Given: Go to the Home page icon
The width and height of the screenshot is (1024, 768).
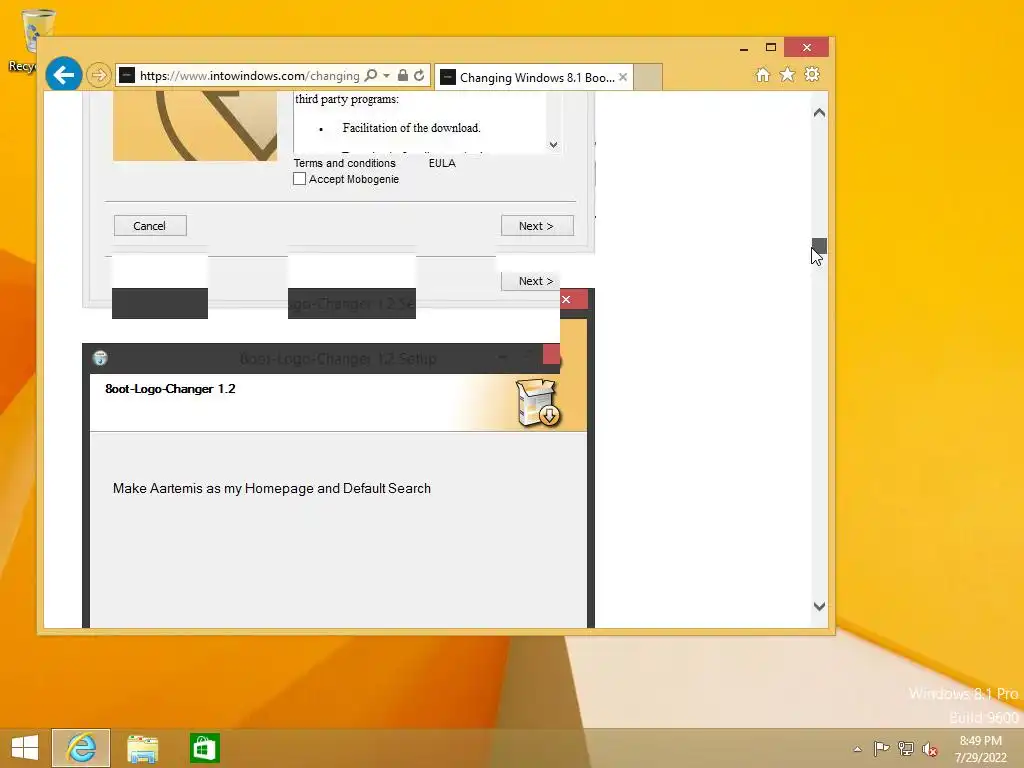Looking at the screenshot, I should click(x=763, y=75).
